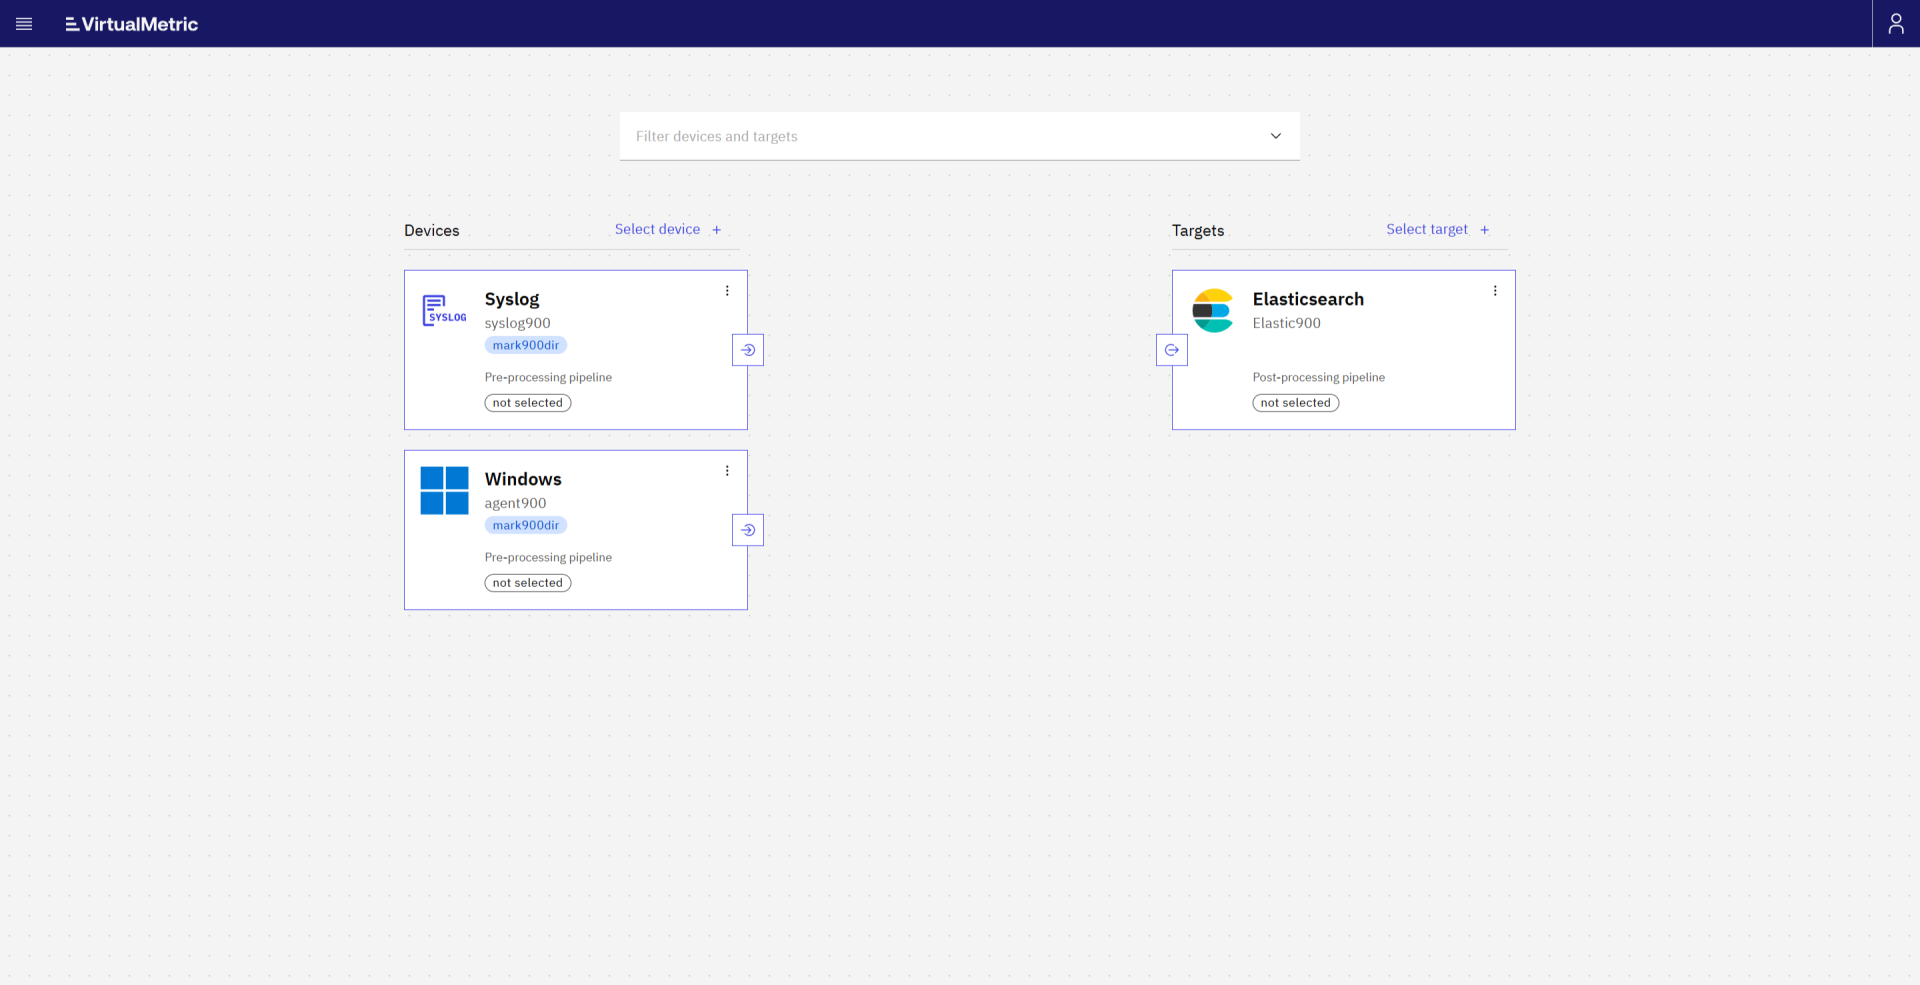Open the three-dot menu on the Syslog card
This screenshot has height=985, width=1920.
727,290
